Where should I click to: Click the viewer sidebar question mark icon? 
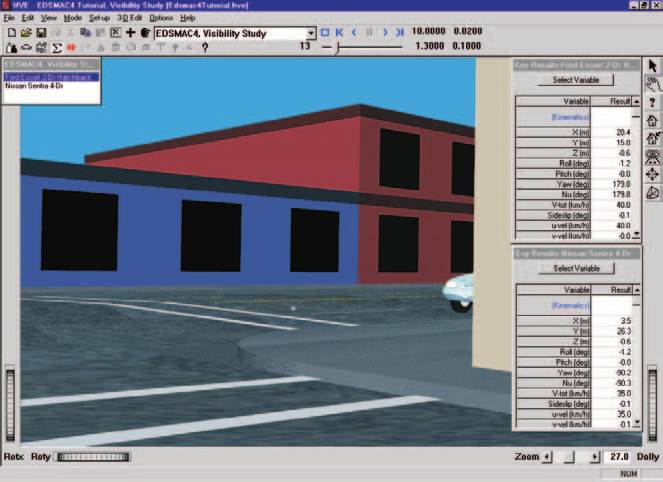(652, 102)
